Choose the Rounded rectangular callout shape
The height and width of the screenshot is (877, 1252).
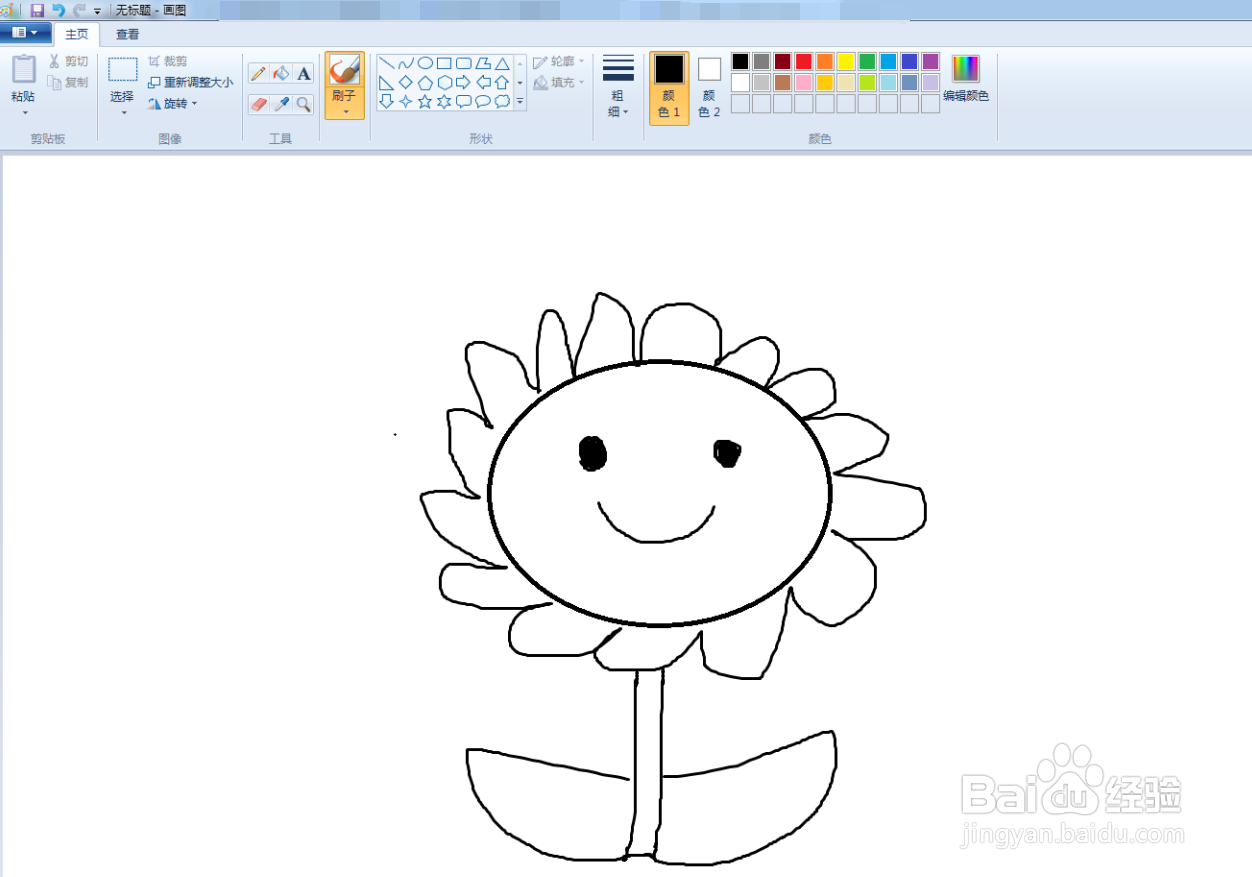click(x=463, y=101)
